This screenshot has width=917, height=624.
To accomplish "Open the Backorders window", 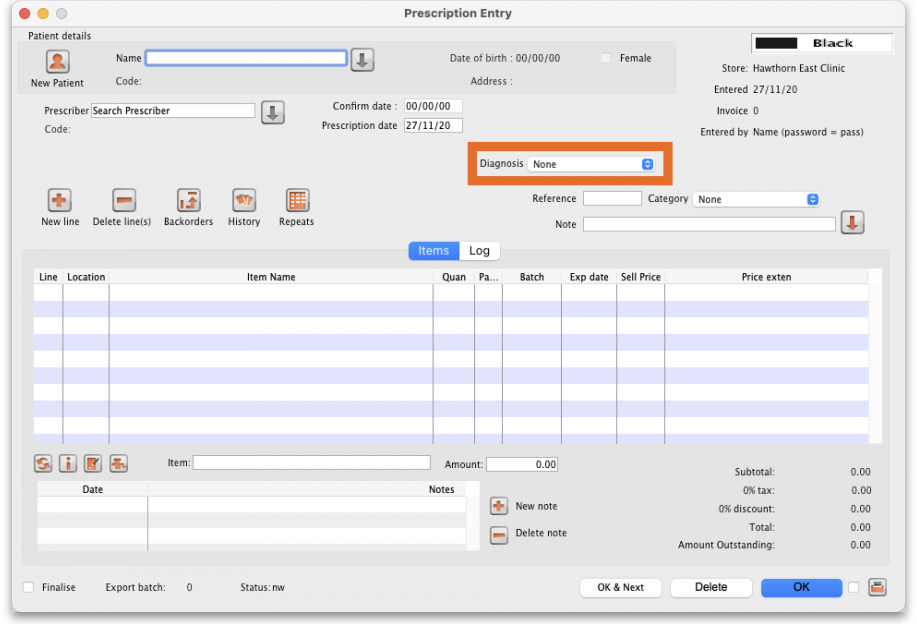I will click(x=189, y=200).
